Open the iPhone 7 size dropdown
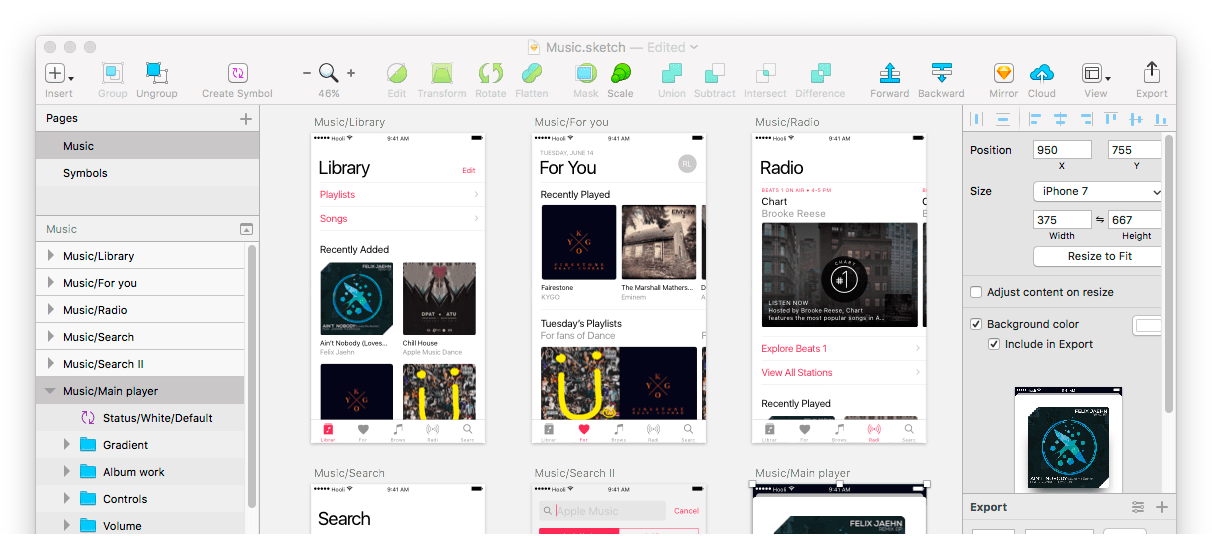Screen dimensions: 1212x536 1098,191
